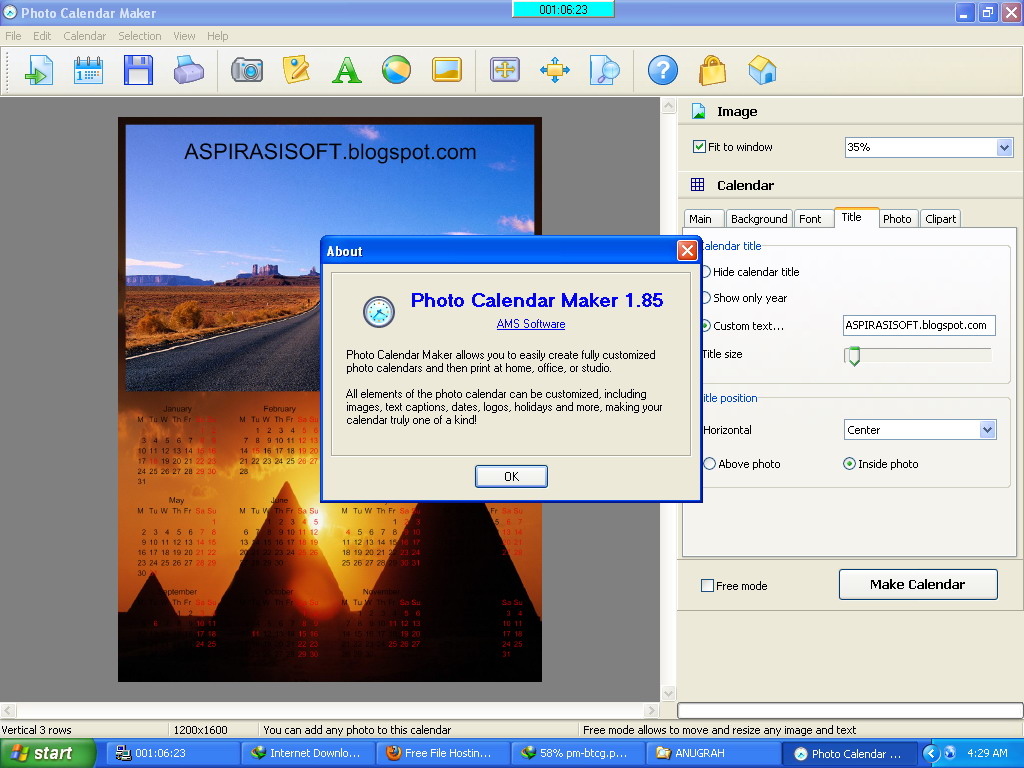Click the framed picture background icon
The width and height of the screenshot is (1024, 768).
point(447,71)
